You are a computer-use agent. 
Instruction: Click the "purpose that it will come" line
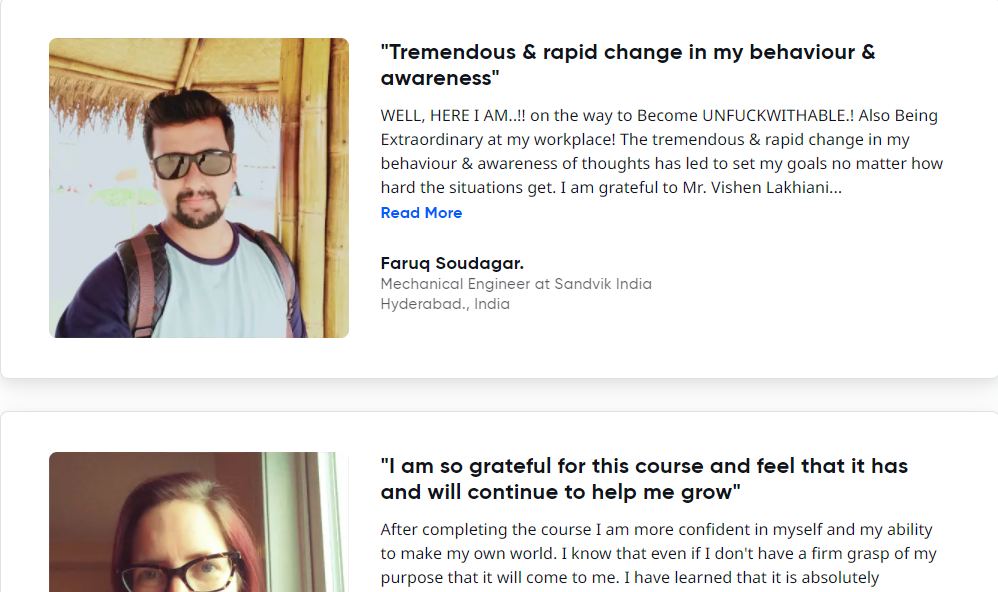(x=500, y=578)
